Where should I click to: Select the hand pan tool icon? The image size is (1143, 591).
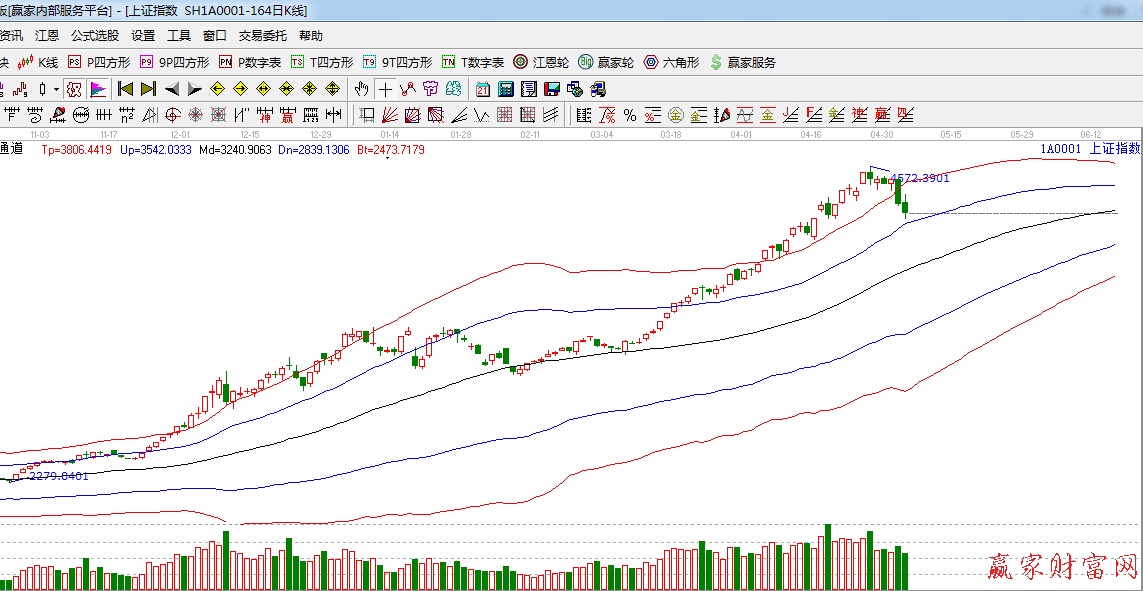pyautogui.click(x=362, y=89)
